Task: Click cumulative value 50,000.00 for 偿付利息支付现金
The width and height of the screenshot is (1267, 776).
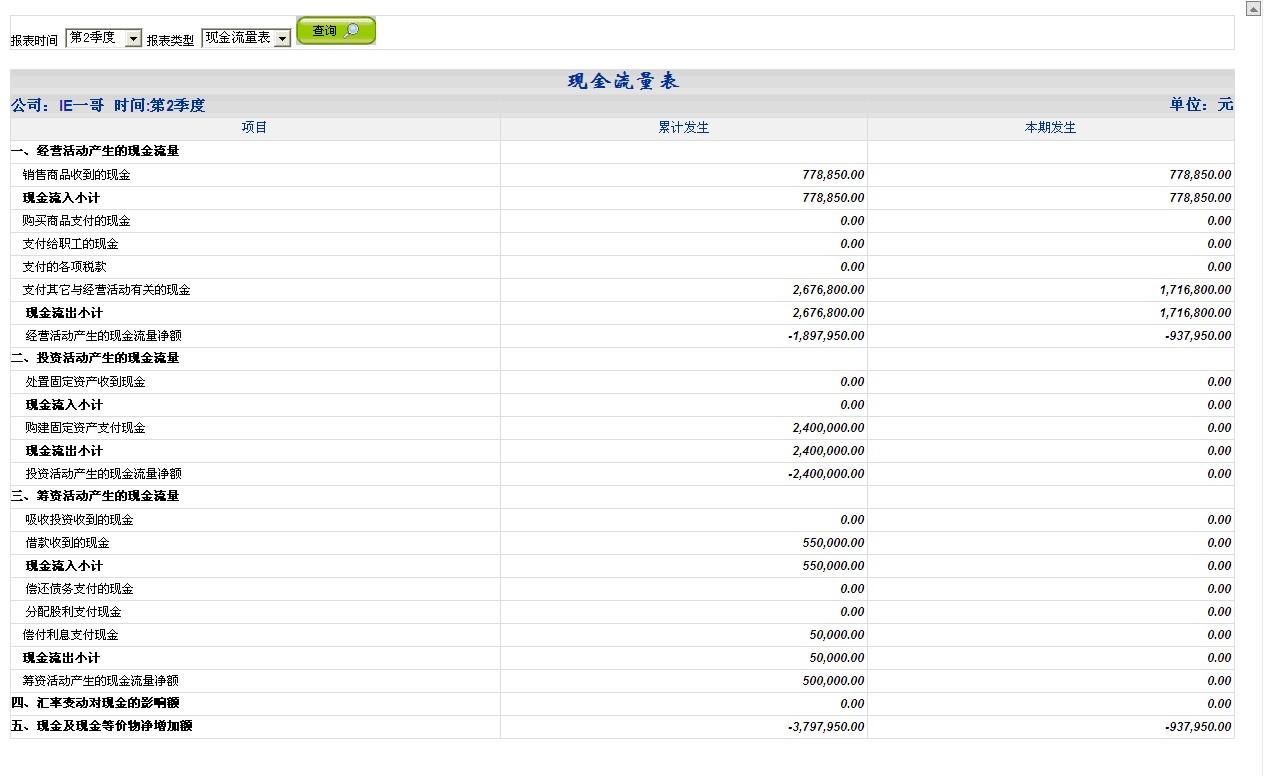Action: point(837,635)
